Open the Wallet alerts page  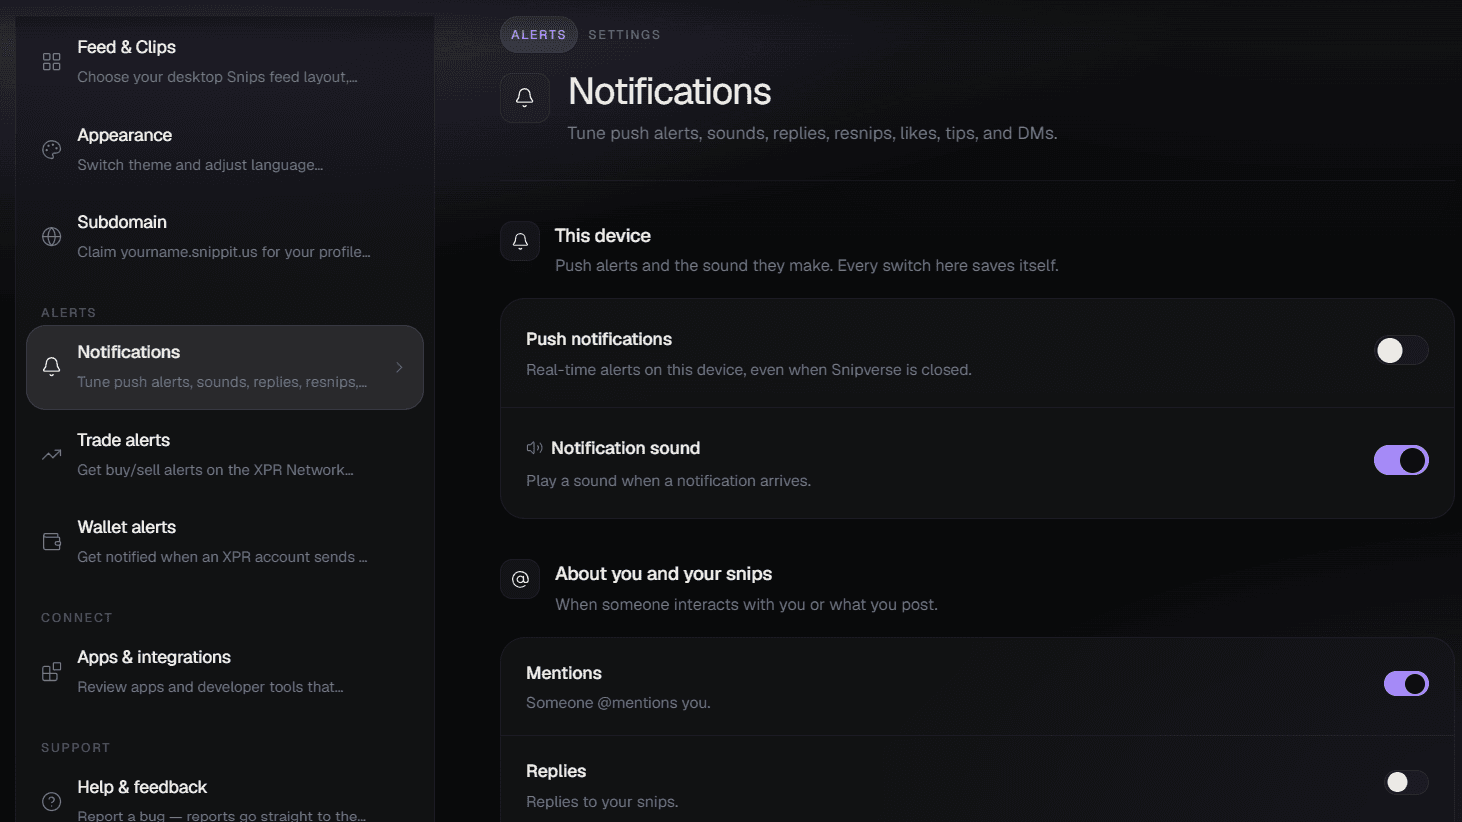click(x=225, y=542)
